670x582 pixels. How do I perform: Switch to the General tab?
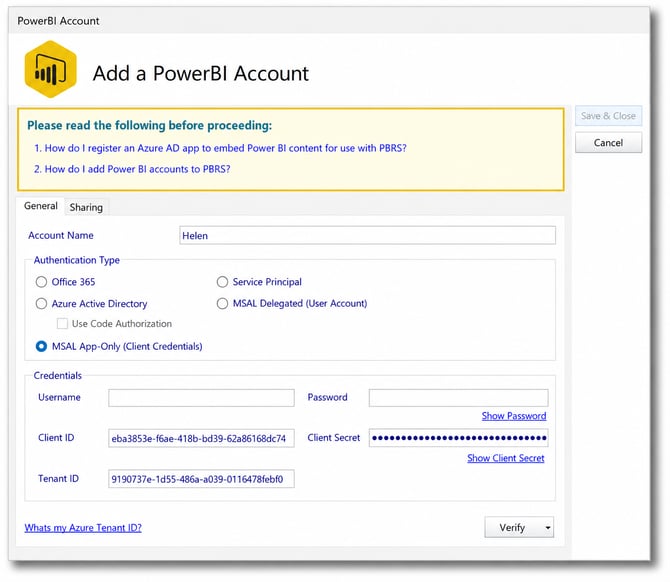(x=41, y=206)
